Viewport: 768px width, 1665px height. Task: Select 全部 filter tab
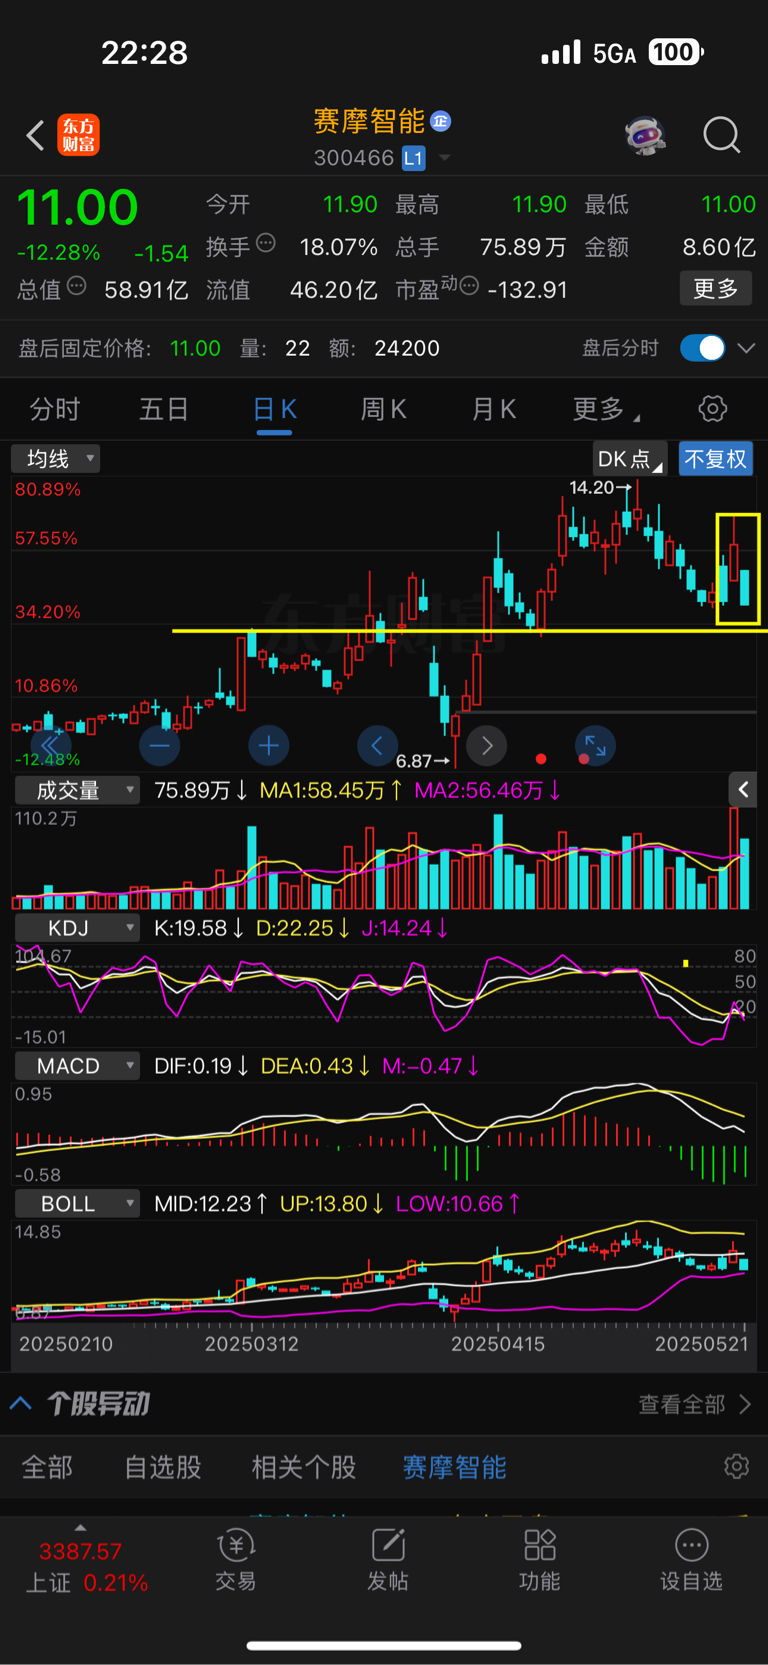pyautogui.click(x=47, y=1467)
